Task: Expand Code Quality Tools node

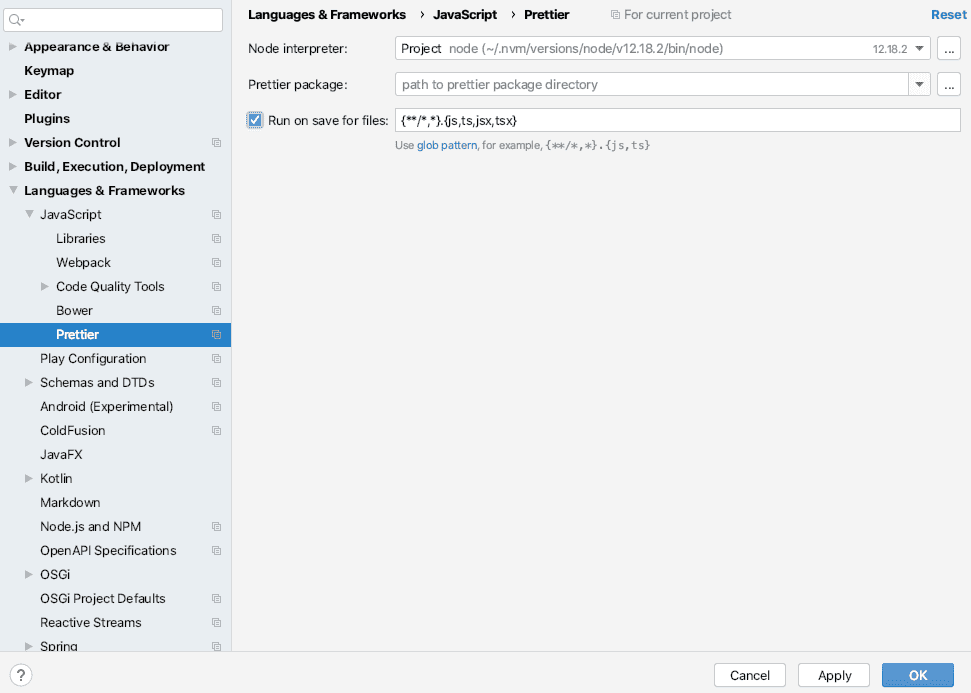Action: pyautogui.click(x=45, y=287)
